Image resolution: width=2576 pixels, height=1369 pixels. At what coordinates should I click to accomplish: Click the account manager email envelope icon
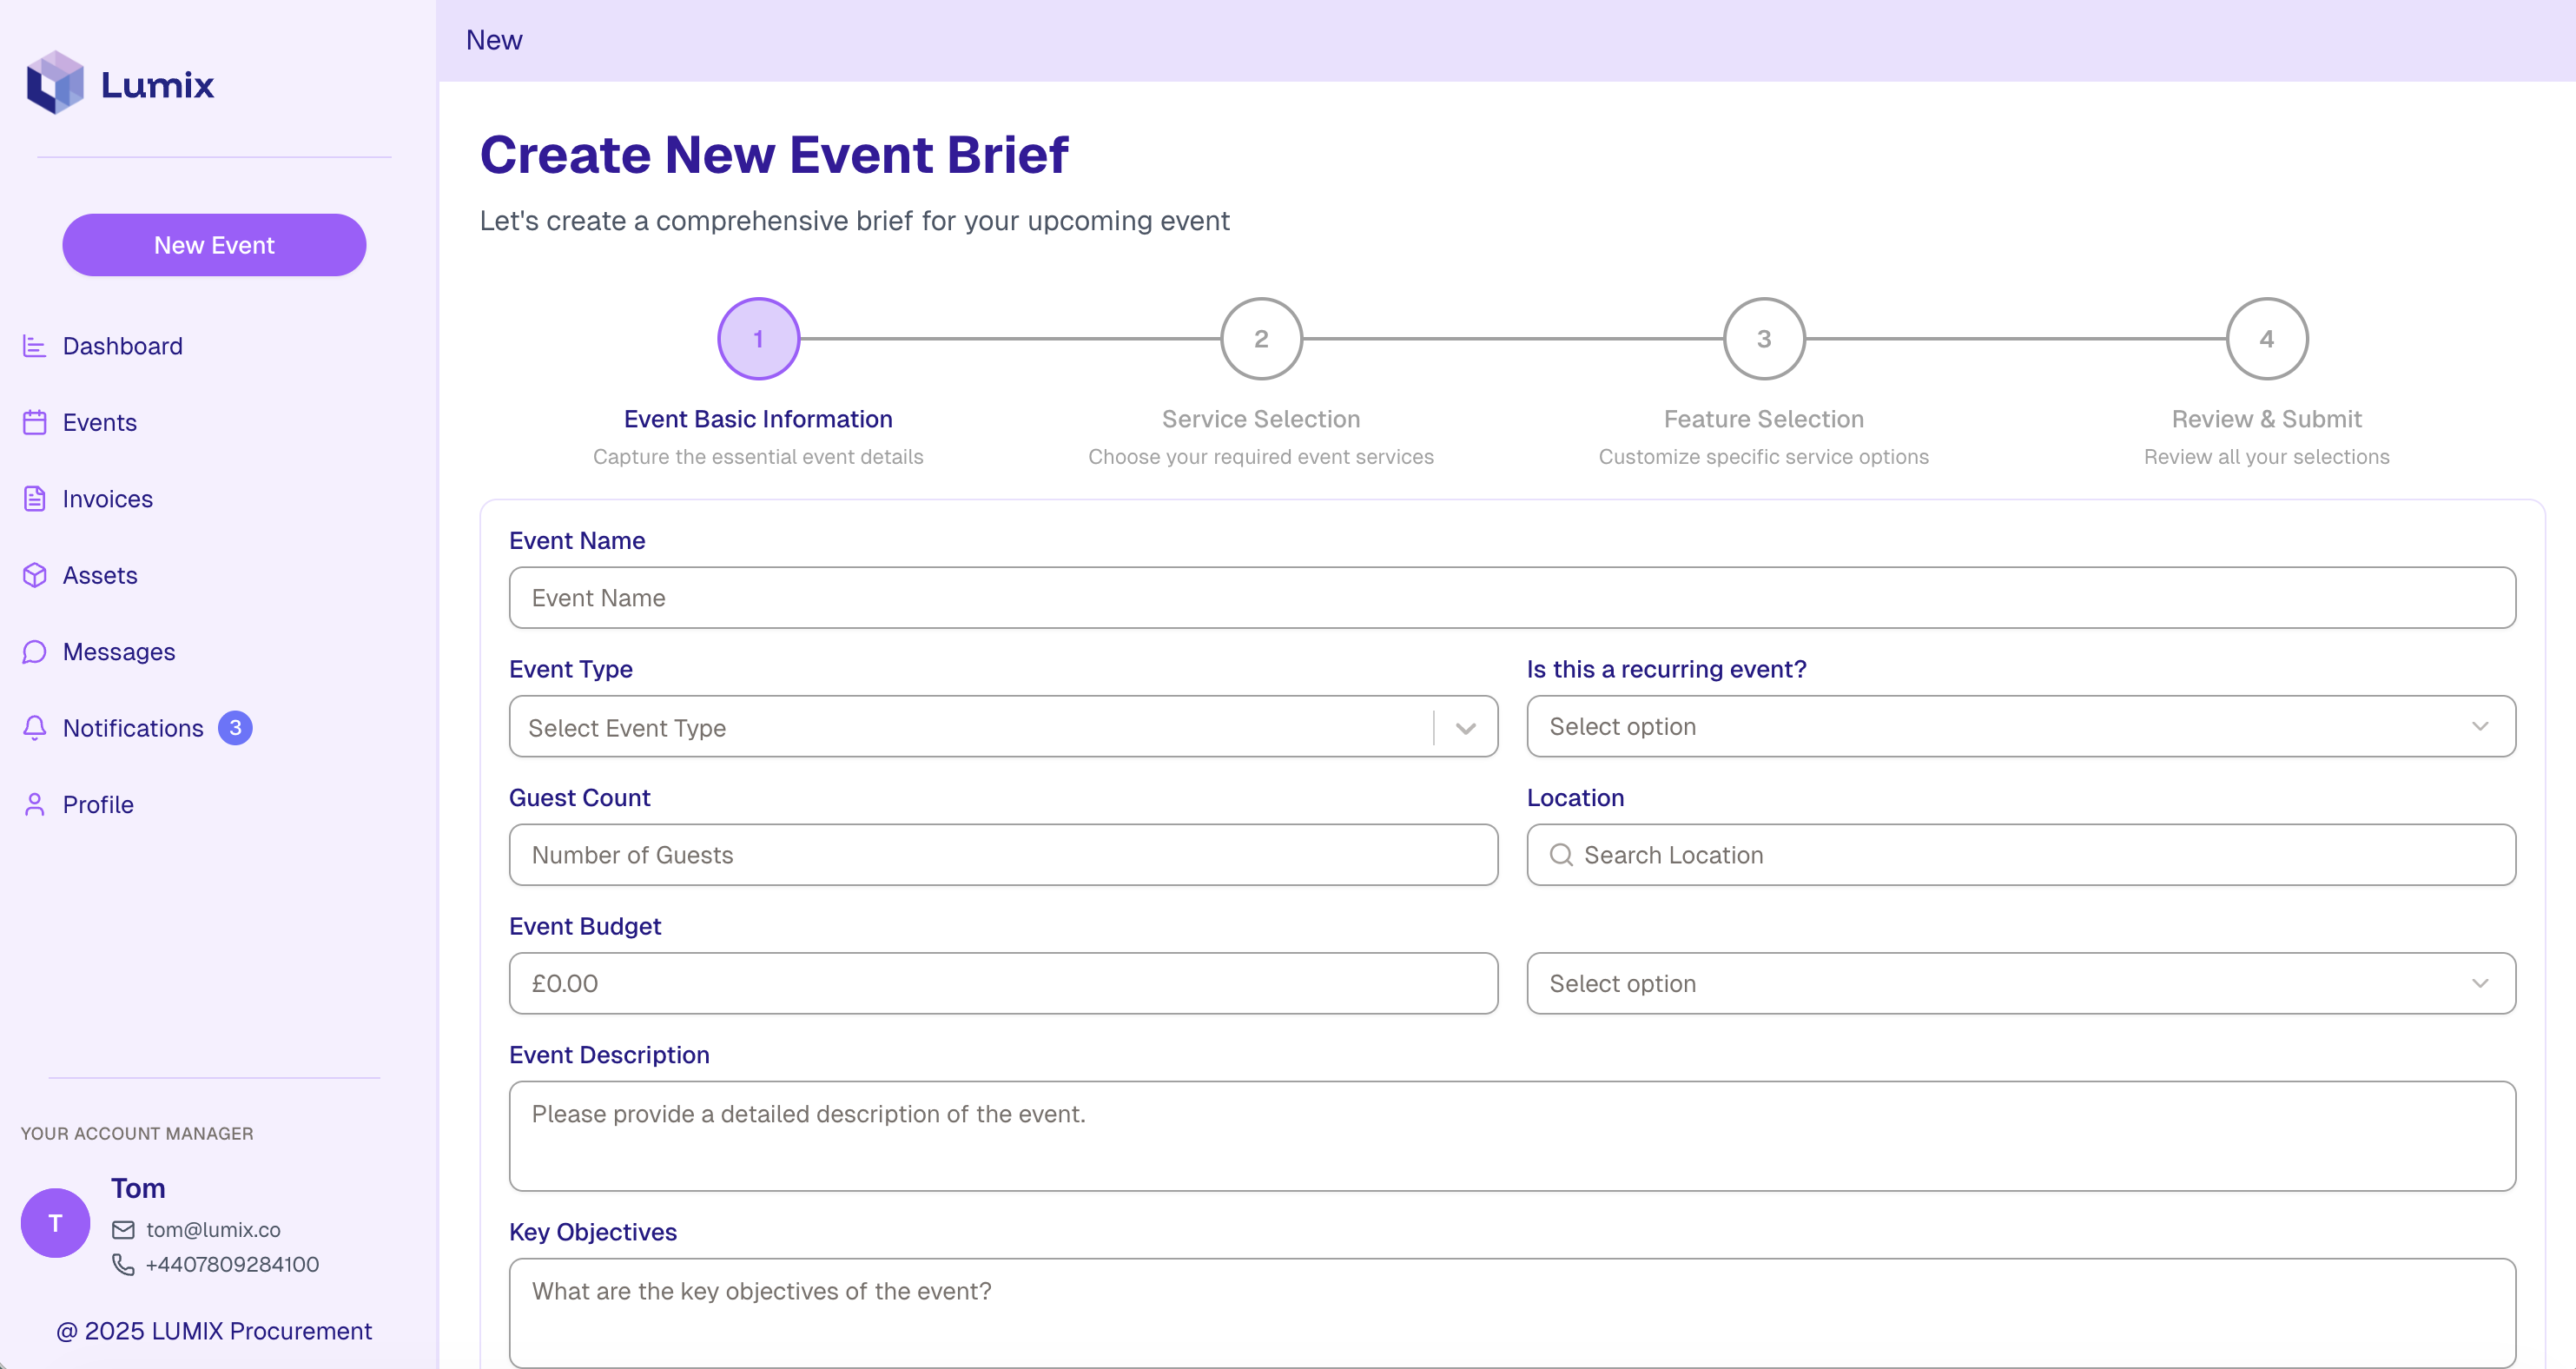click(123, 1230)
